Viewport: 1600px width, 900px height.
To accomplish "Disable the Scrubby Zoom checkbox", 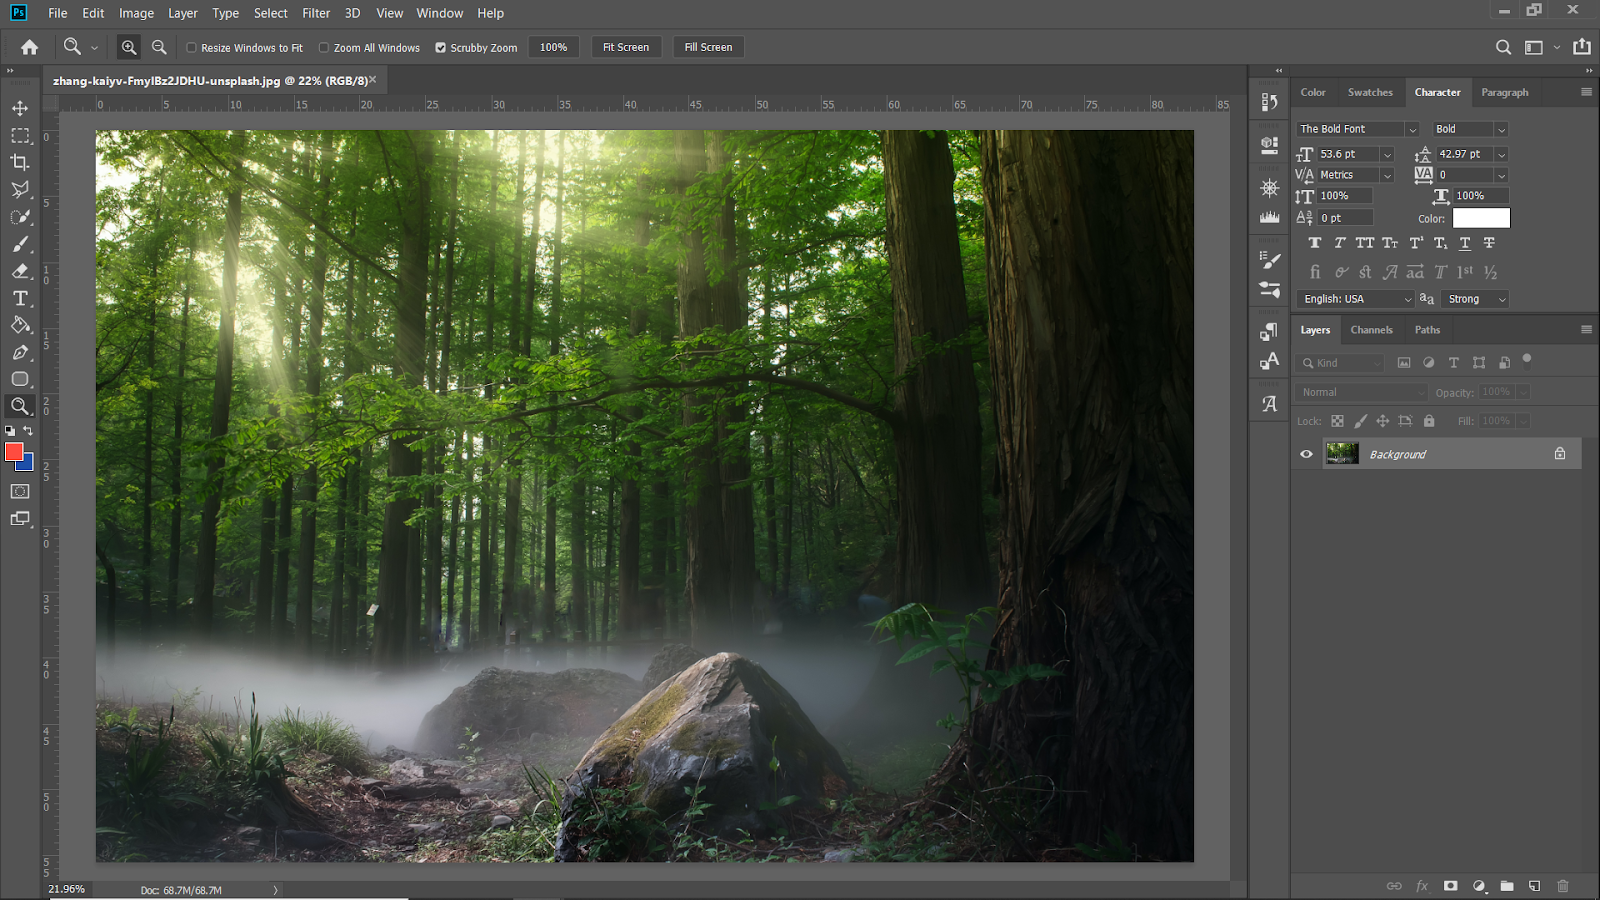I will click(440, 47).
